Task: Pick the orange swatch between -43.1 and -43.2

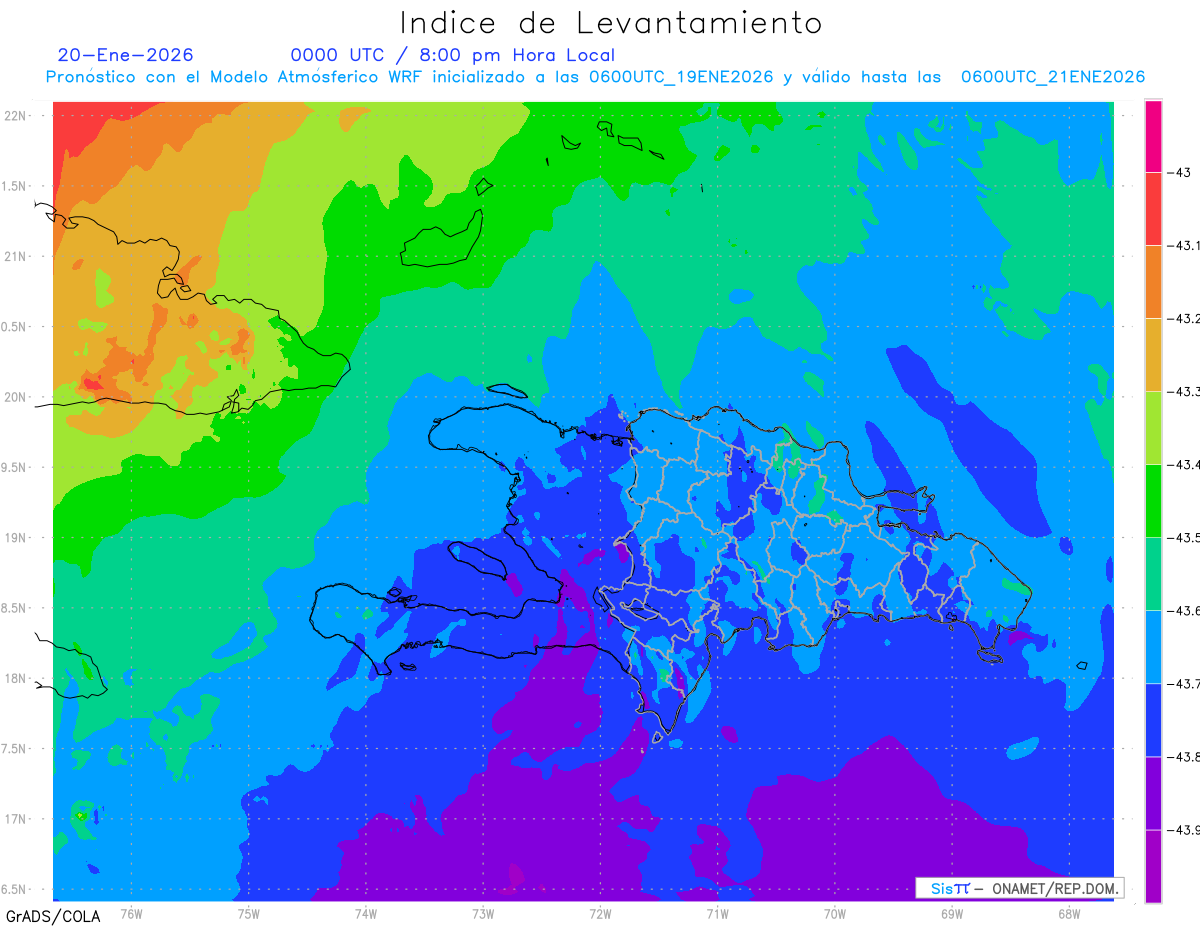Action: (x=1153, y=282)
